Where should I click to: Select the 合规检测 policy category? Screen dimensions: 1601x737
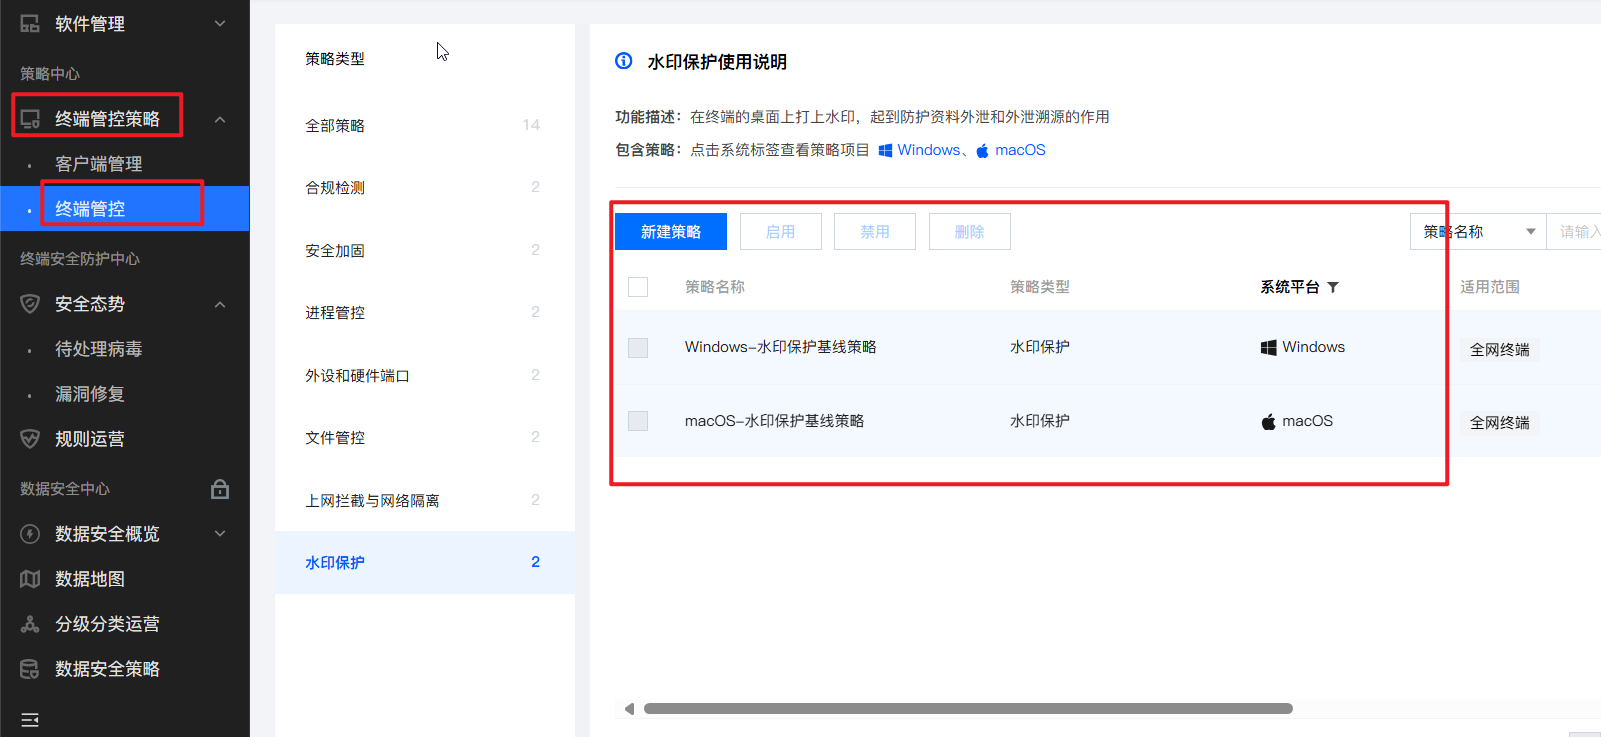click(x=424, y=188)
